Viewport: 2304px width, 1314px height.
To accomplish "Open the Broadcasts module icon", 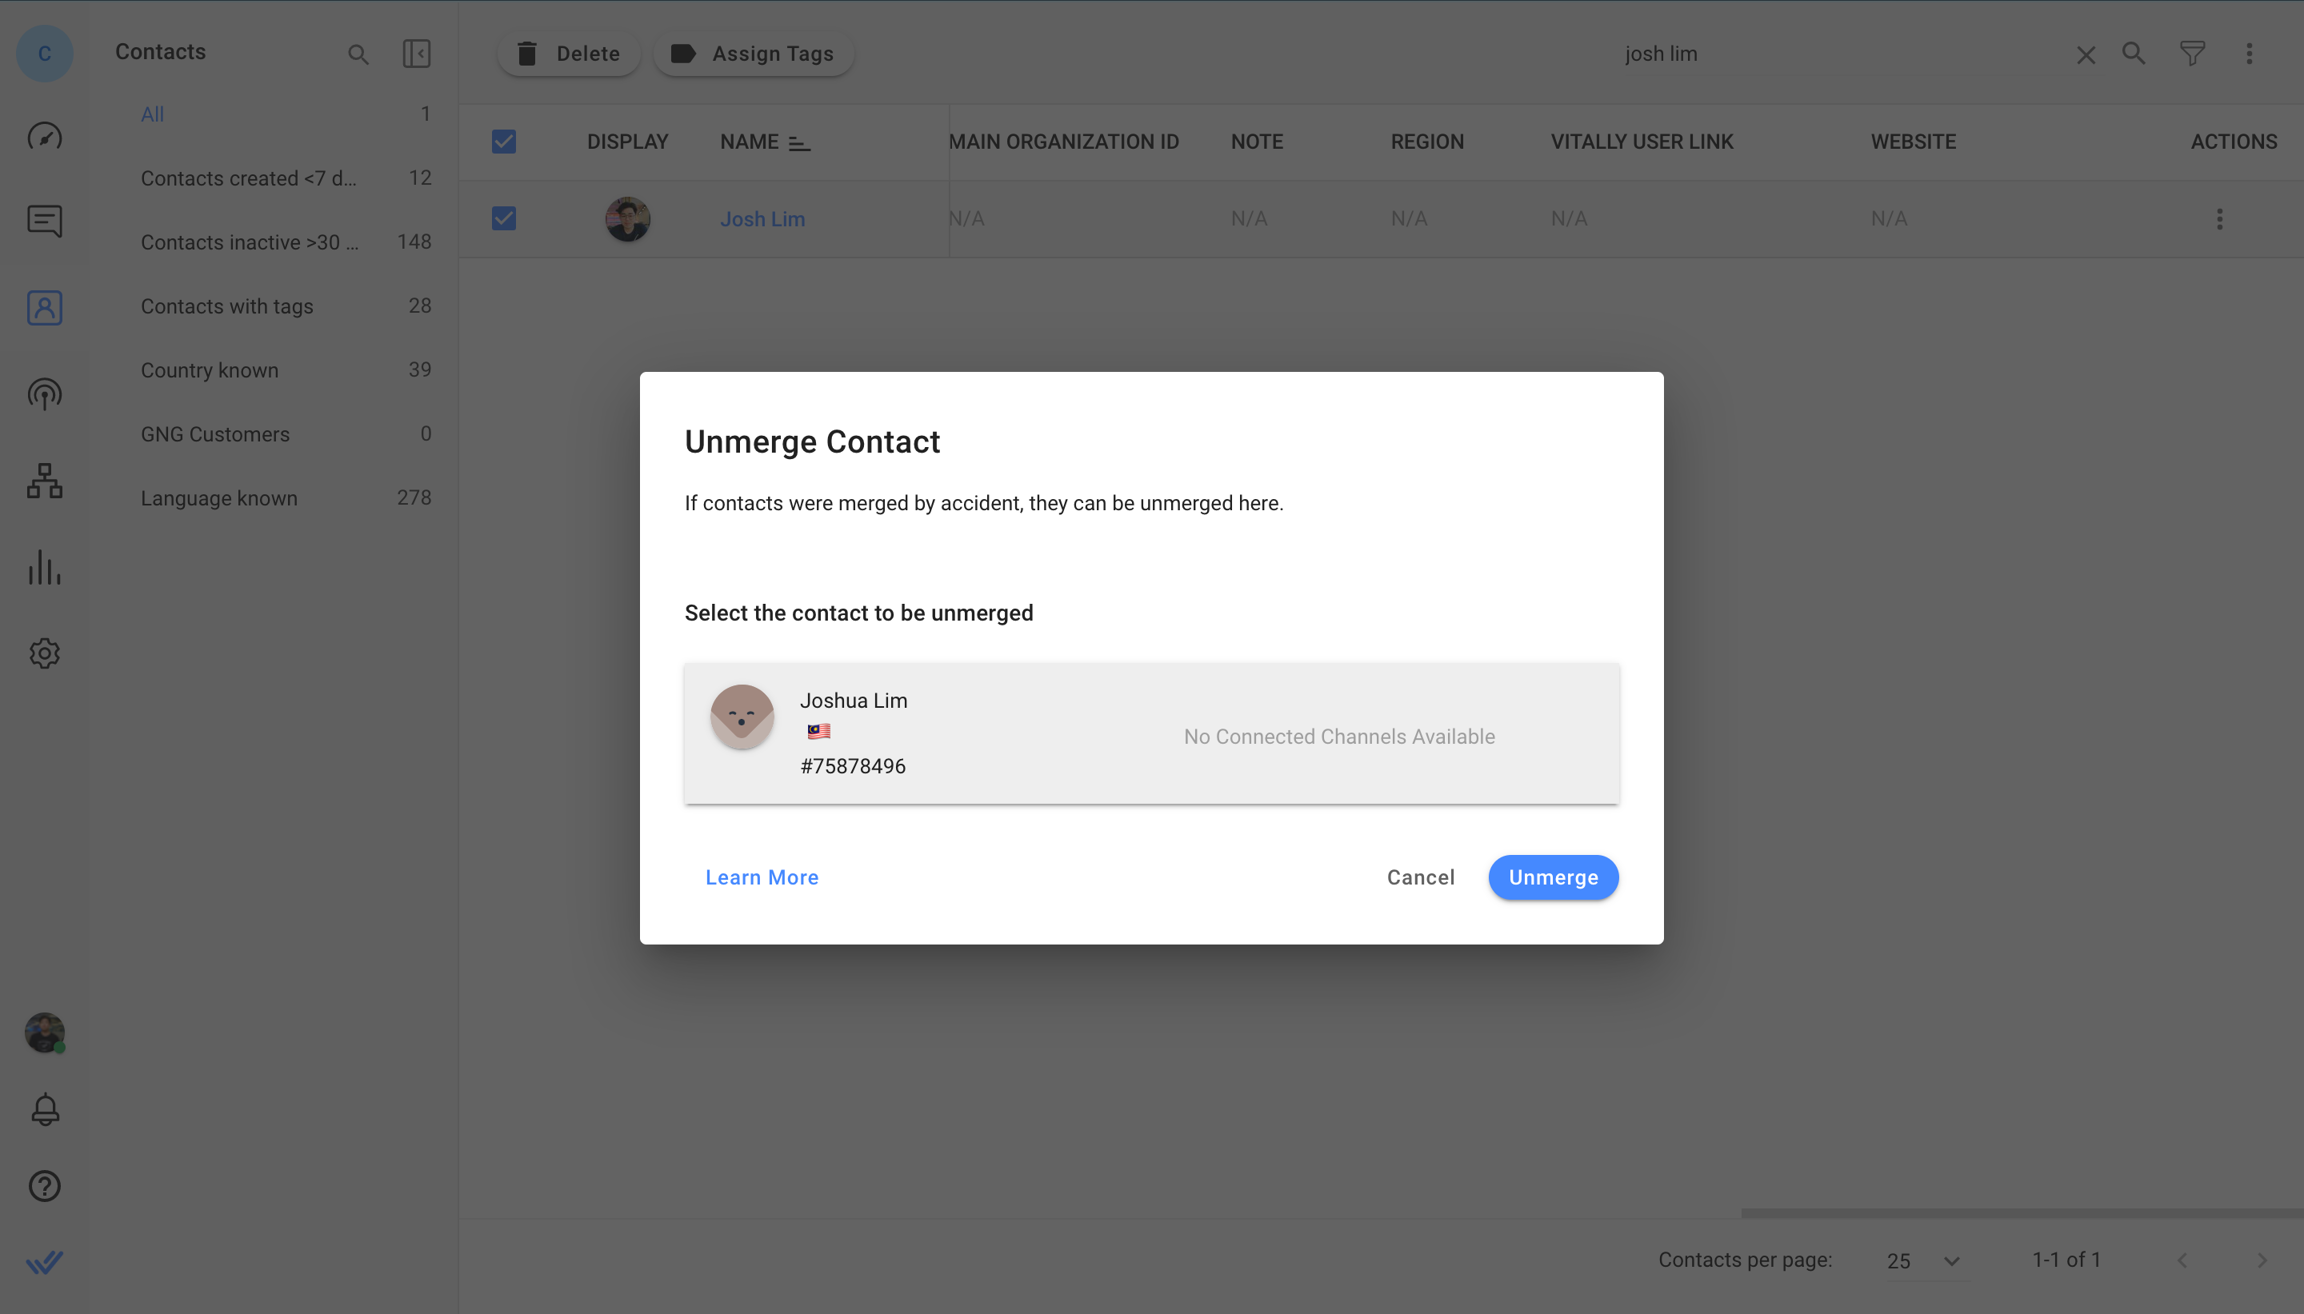I will point(44,394).
